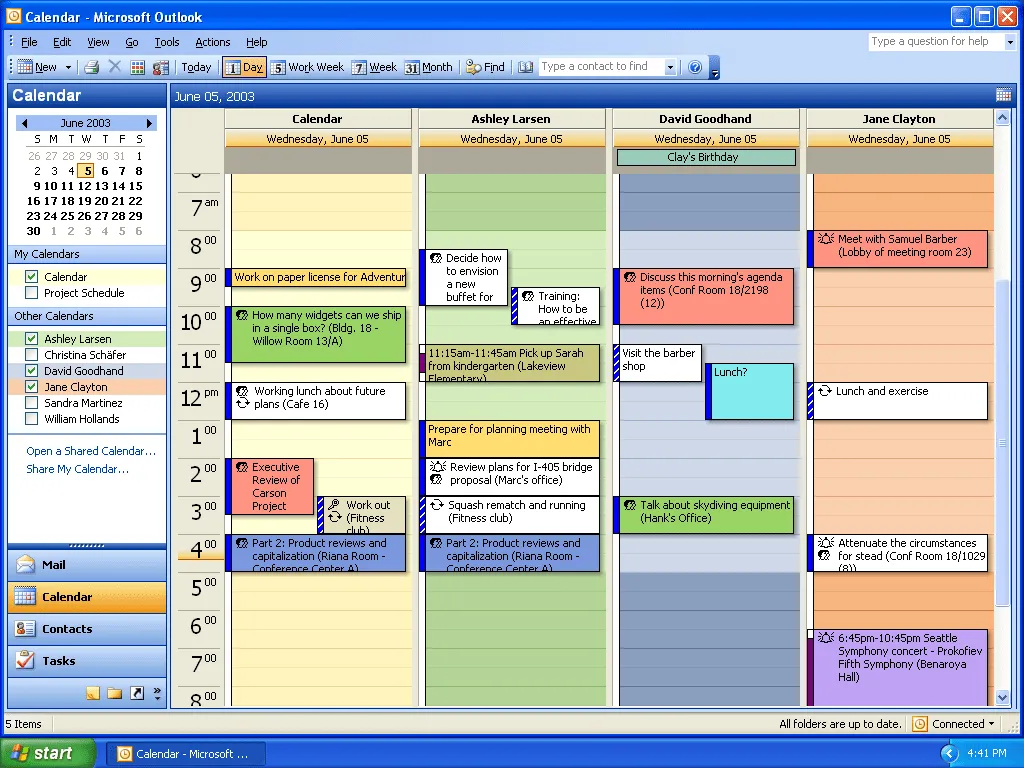Show next month in date navigator
Screen dimensions: 1024x768
pyautogui.click(x=149, y=123)
